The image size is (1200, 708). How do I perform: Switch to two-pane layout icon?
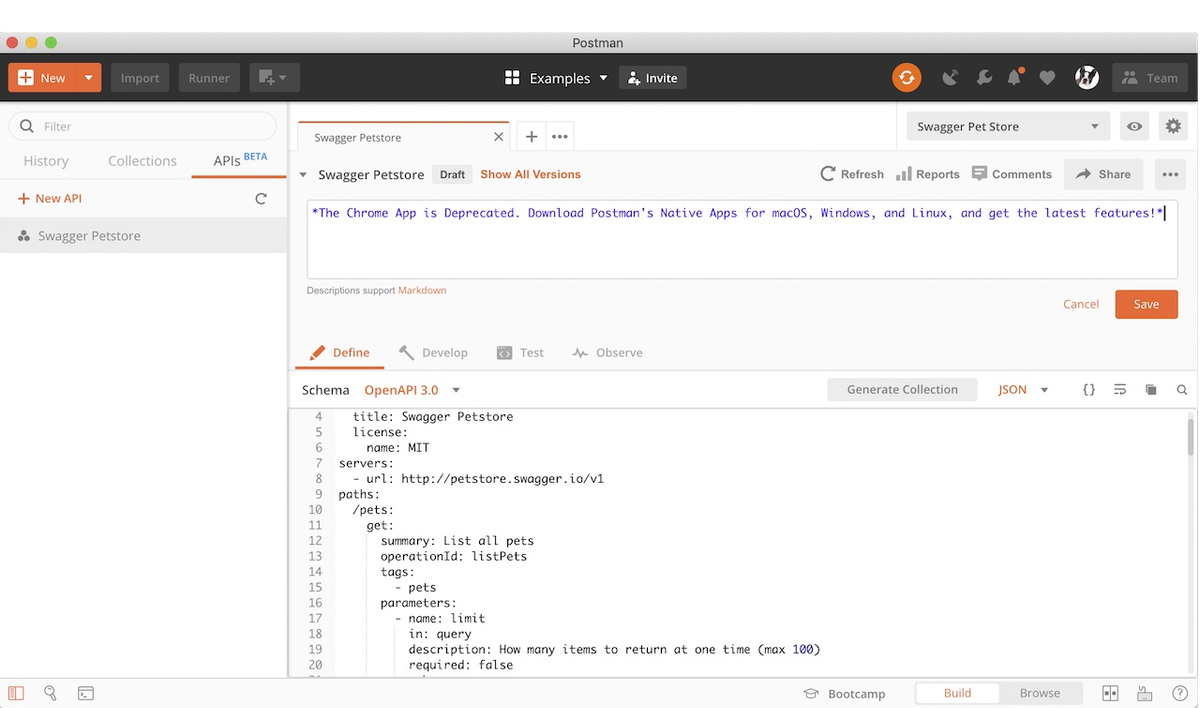point(1110,693)
